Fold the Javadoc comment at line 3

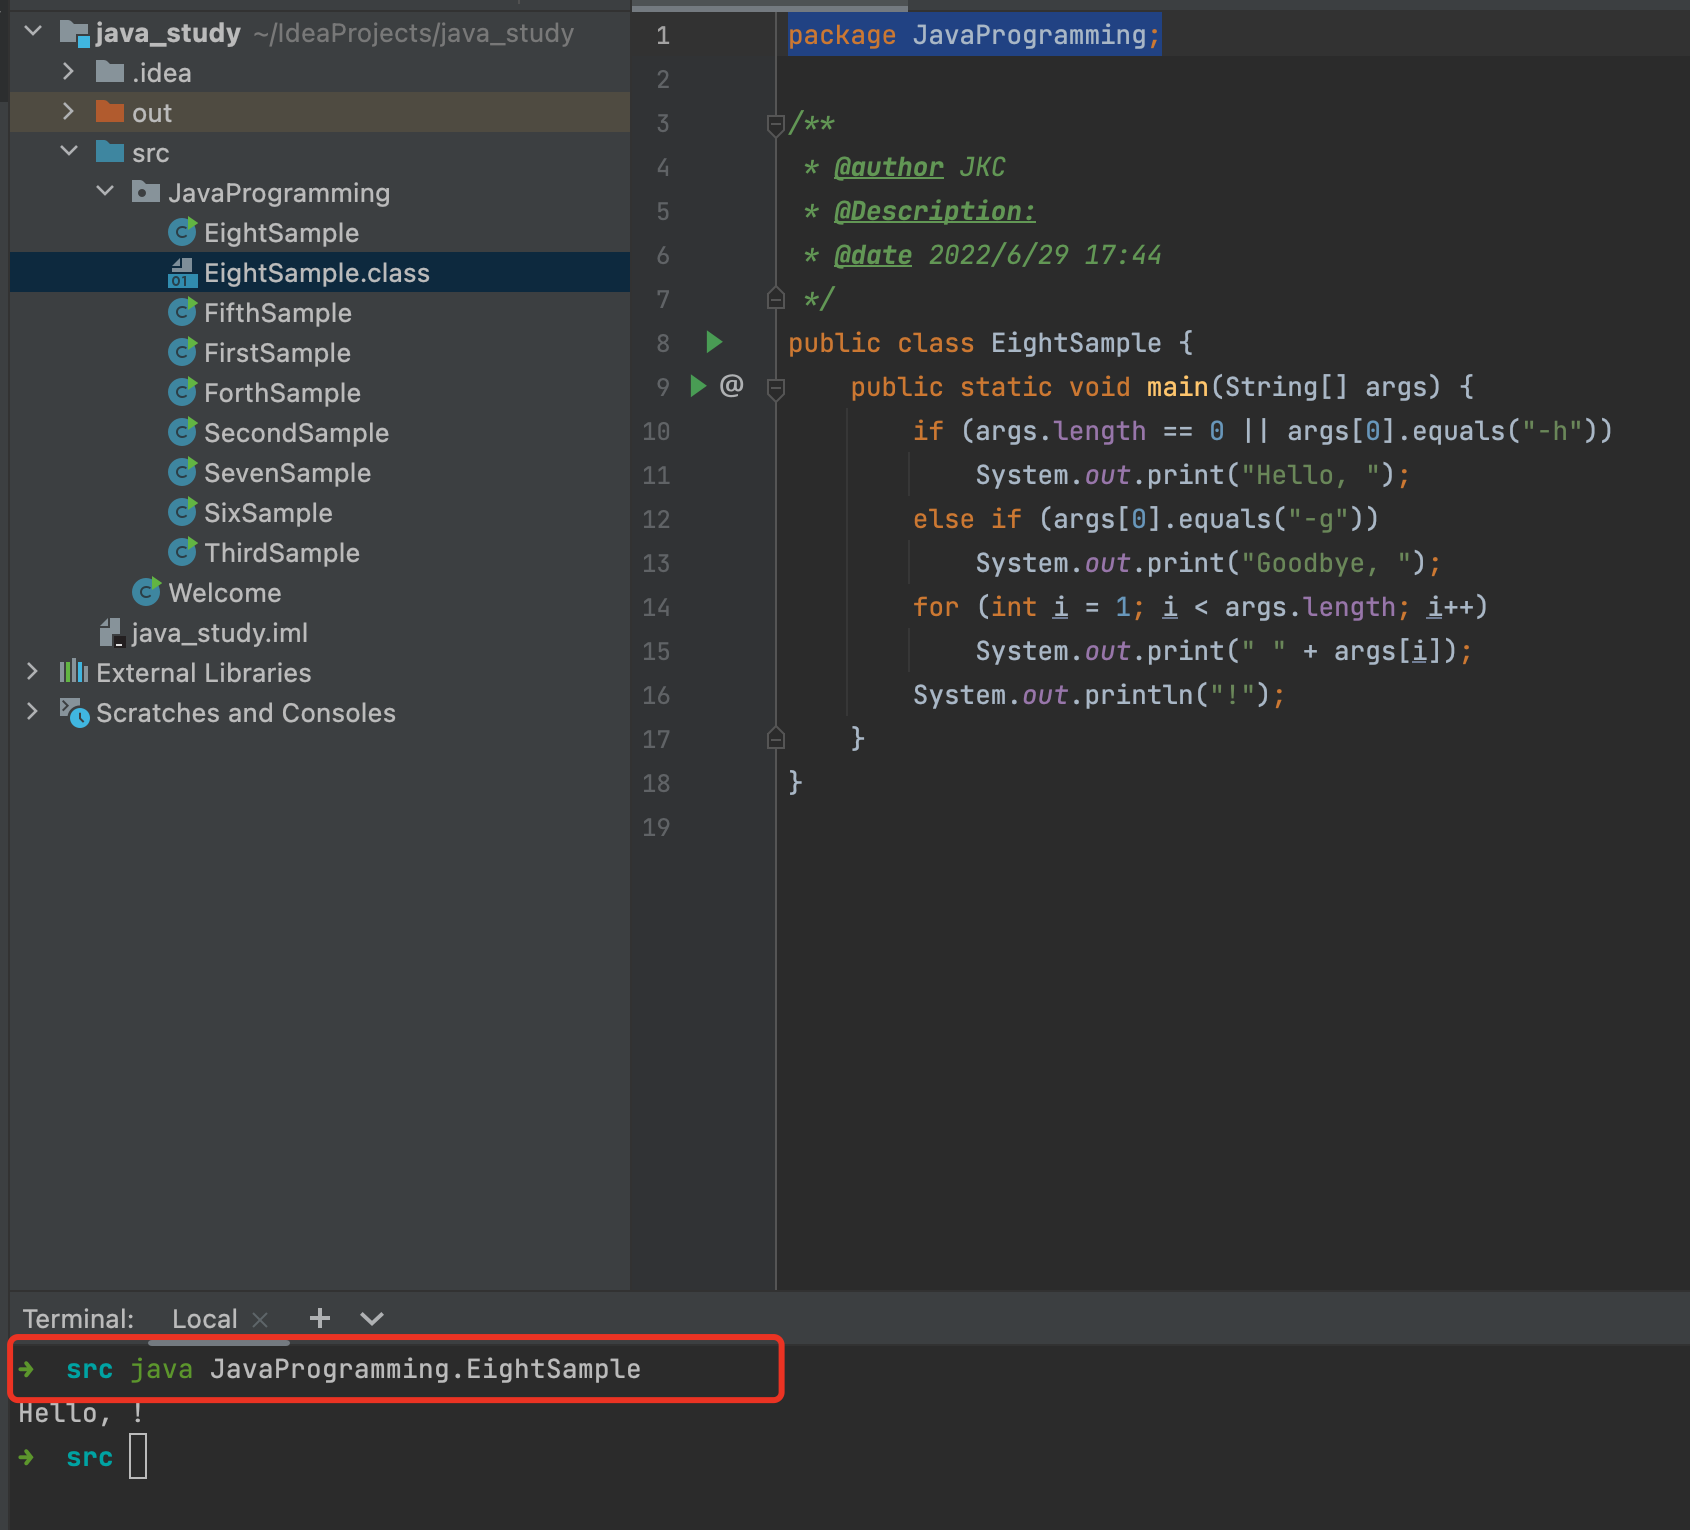(x=775, y=124)
